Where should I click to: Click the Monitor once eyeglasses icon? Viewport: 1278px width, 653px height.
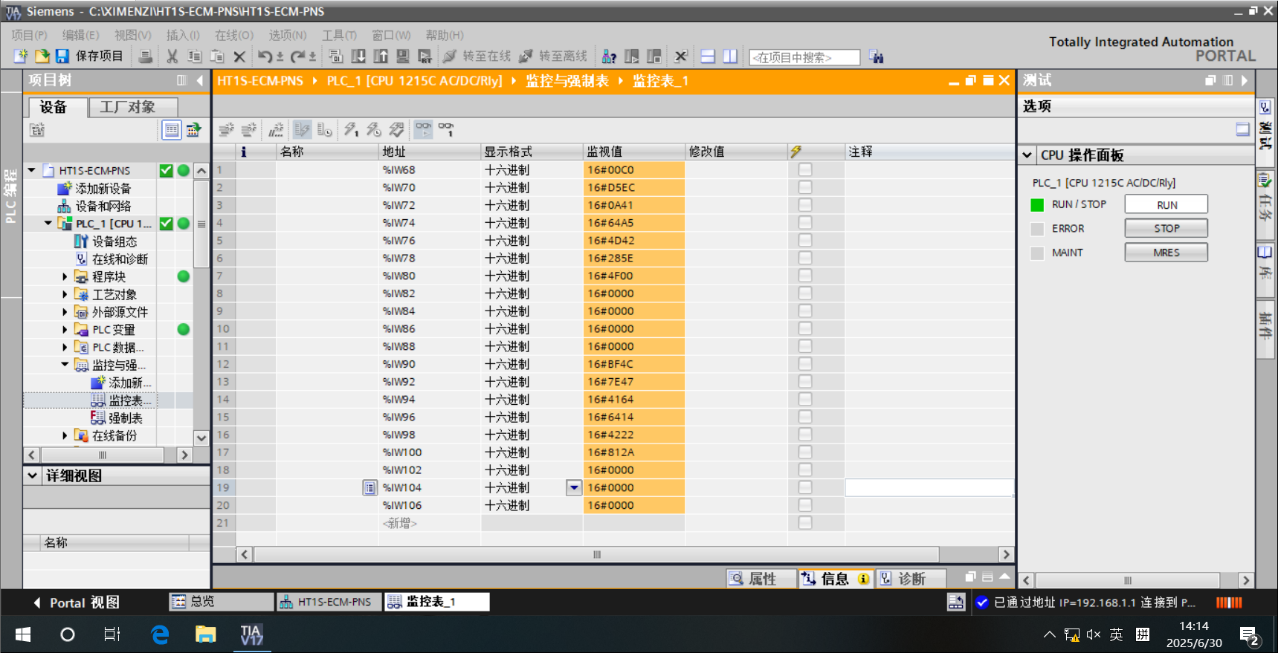coord(446,129)
